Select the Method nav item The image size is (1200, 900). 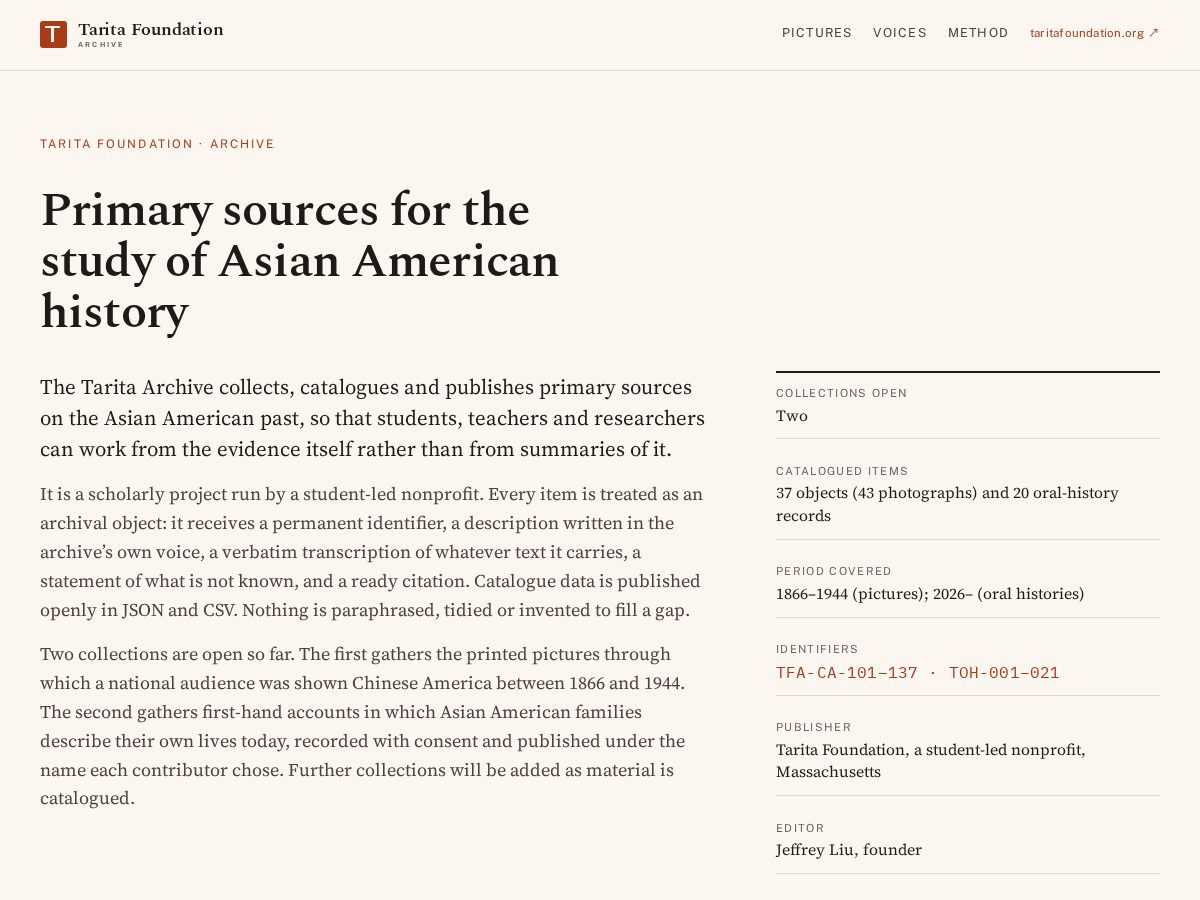tap(978, 33)
